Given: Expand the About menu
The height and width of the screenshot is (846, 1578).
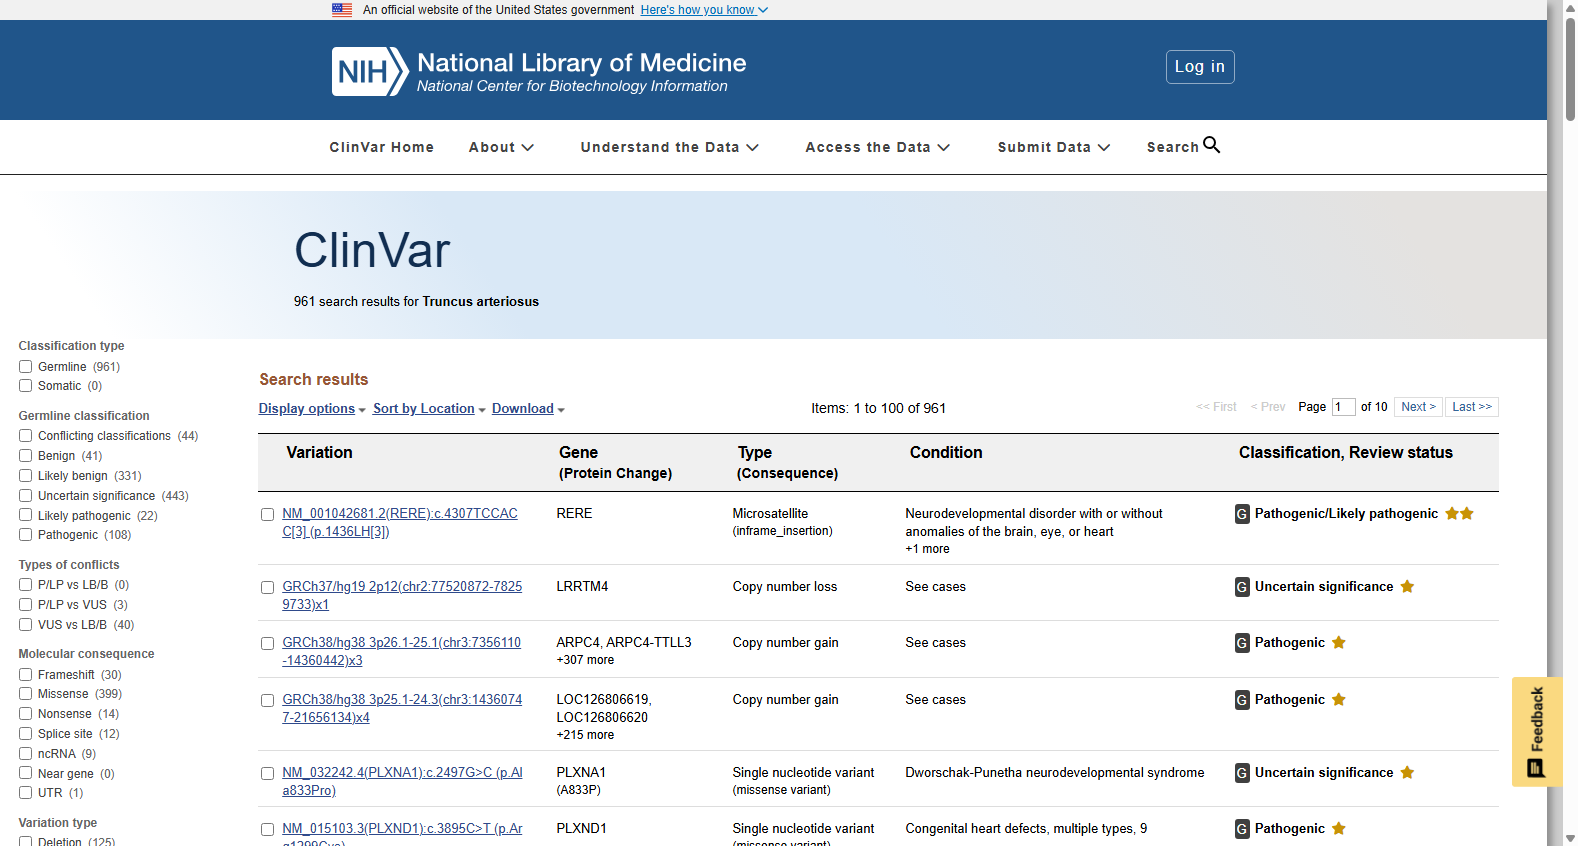Looking at the screenshot, I should [501, 147].
